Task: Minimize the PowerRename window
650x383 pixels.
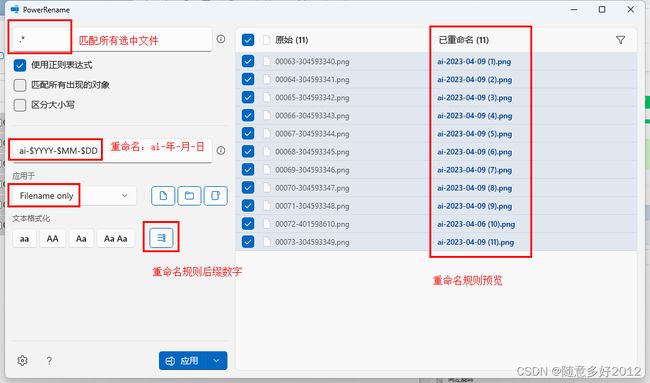Action: coord(574,9)
